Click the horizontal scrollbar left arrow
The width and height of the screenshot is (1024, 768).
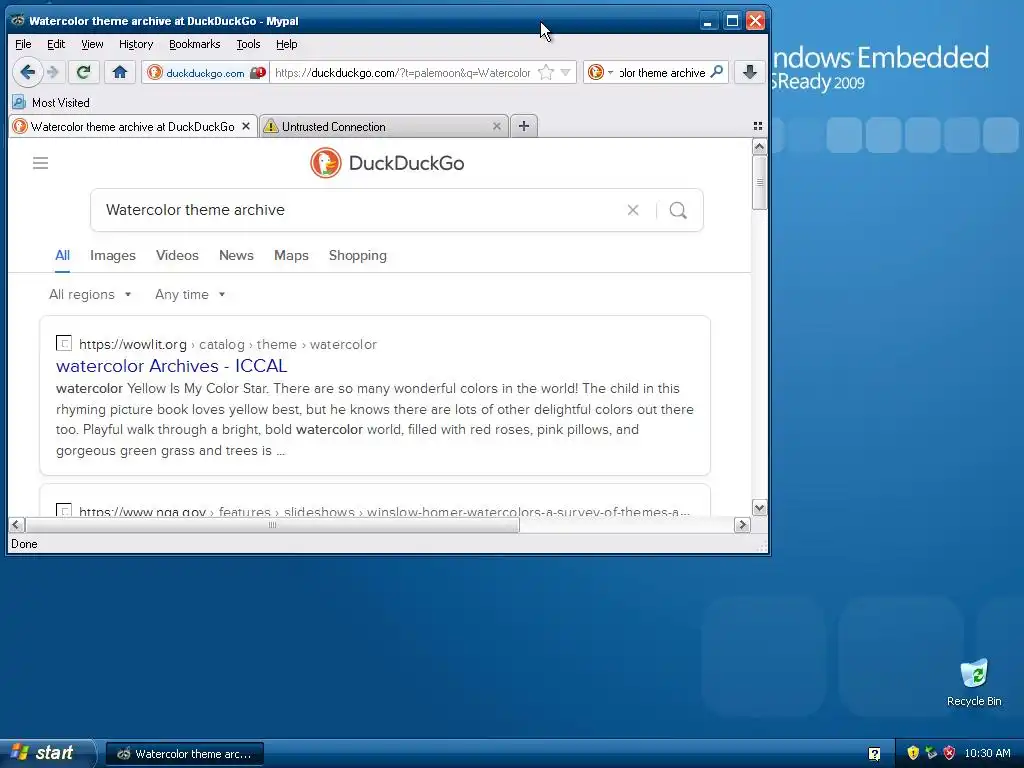16,524
